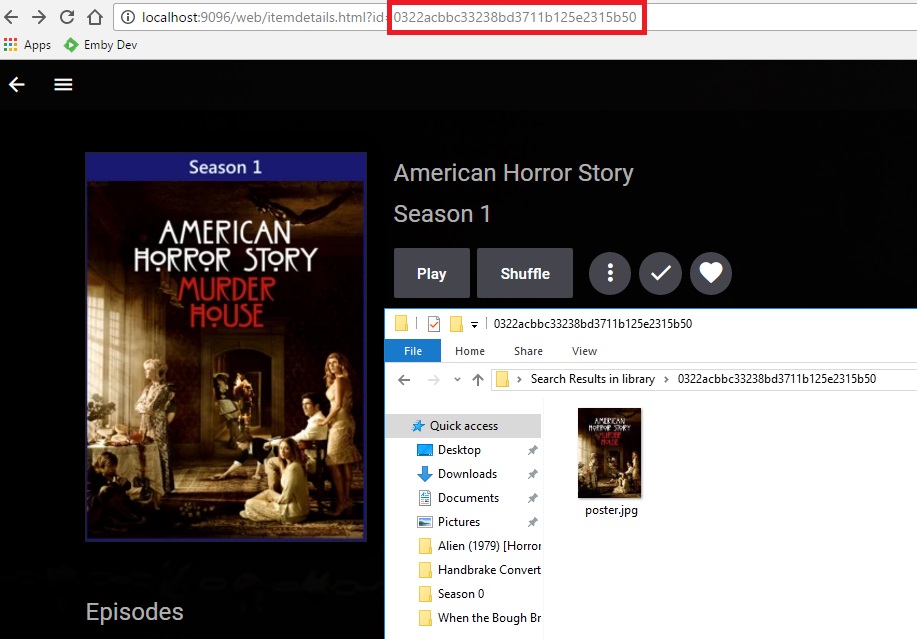
Task: Open the American Horror Story series link
Action: click(513, 173)
